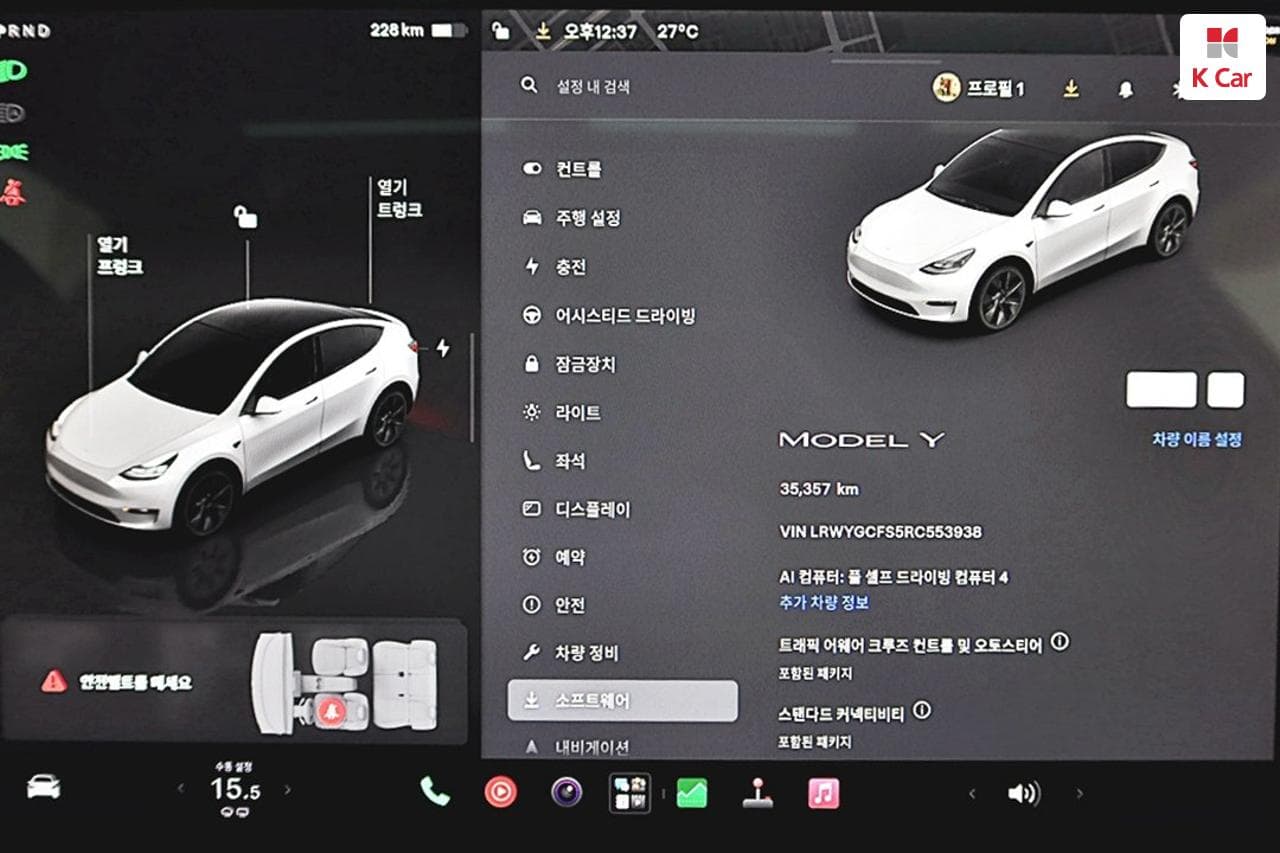Click the 차량 이름 설정 link
Screen dimensions: 1280x853
point(1197,439)
